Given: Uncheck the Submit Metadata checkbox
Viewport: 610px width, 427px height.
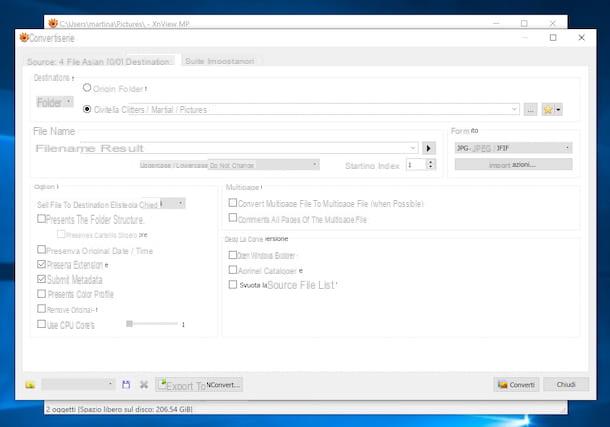Looking at the screenshot, I should 41,279.
